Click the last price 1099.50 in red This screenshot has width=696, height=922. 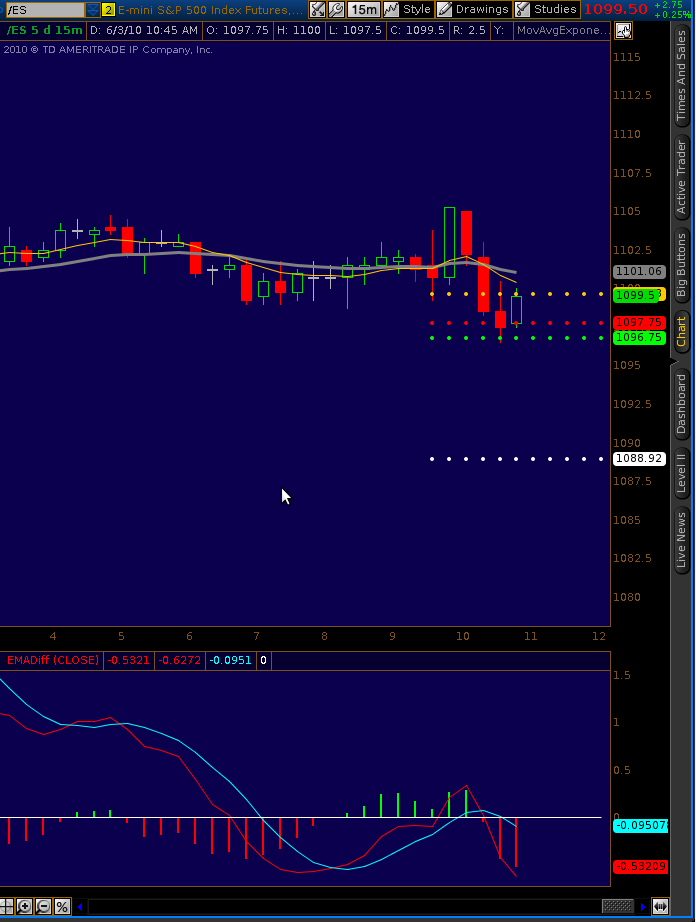pyautogui.click(x=615, y=9)
